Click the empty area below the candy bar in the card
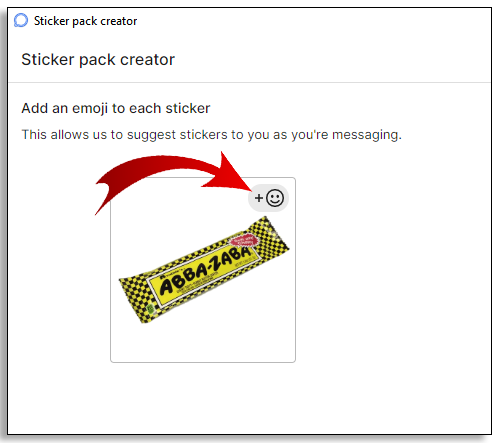 coord(203,342)
